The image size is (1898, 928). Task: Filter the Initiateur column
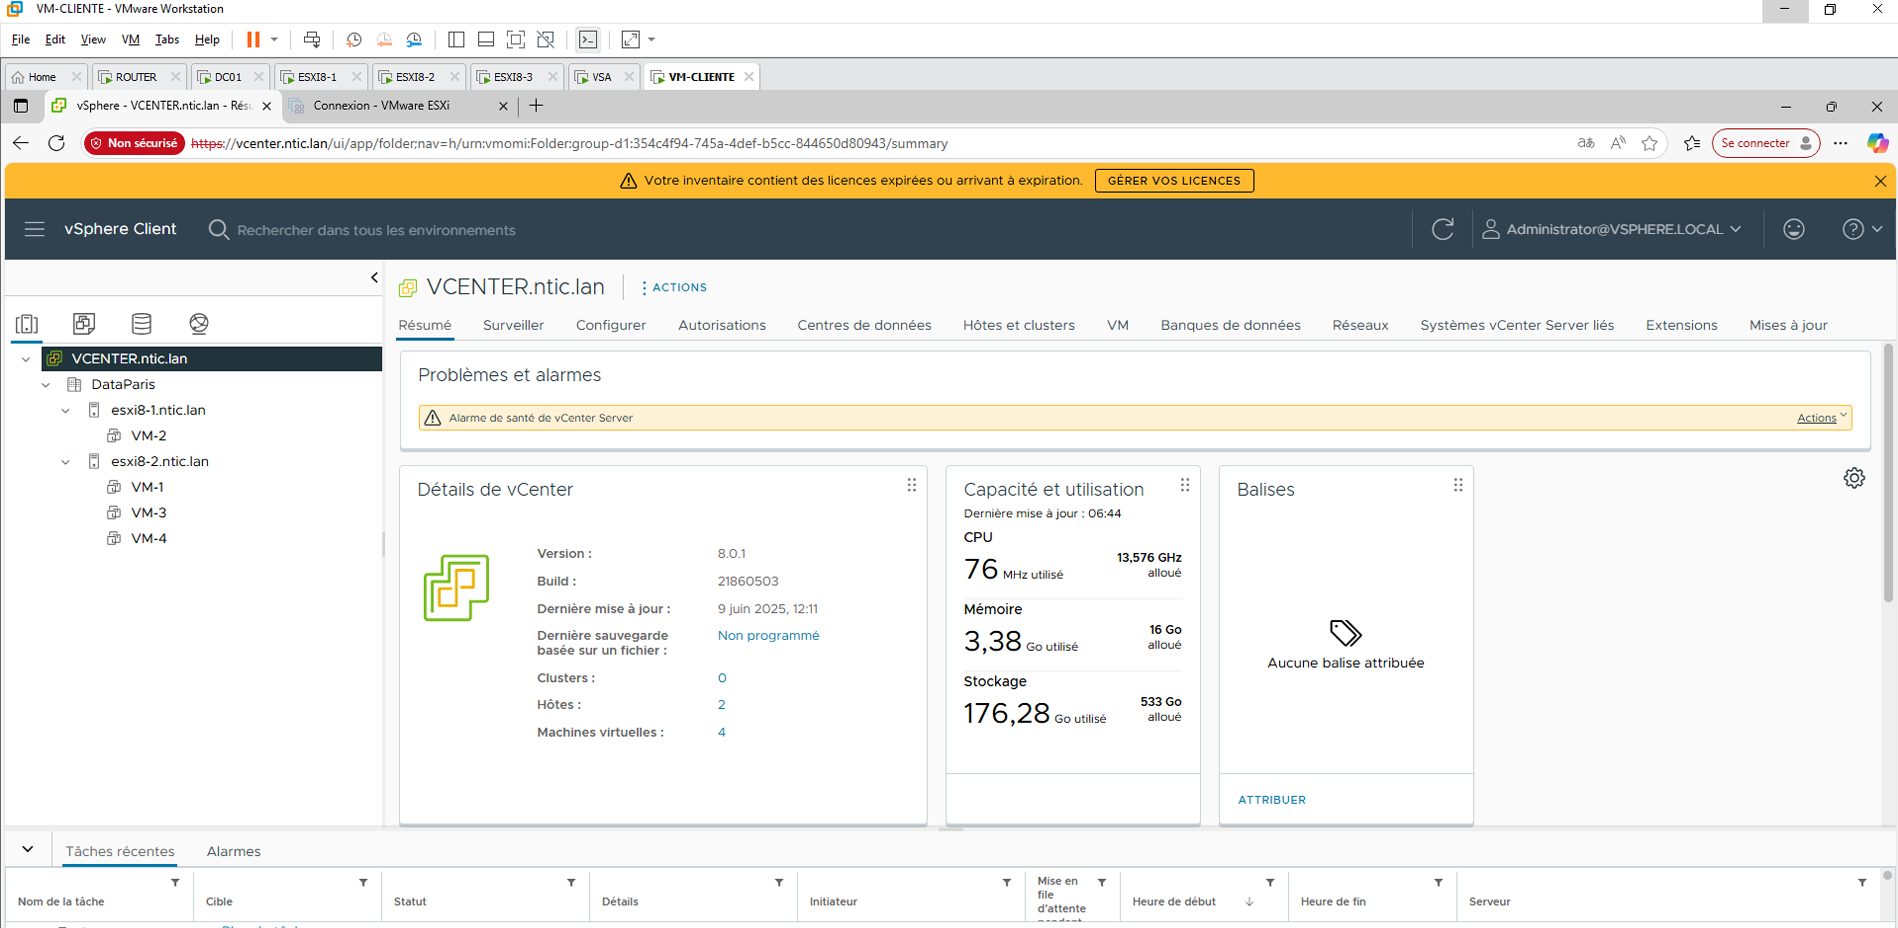pyautogui.click(x=1007, y=883)
